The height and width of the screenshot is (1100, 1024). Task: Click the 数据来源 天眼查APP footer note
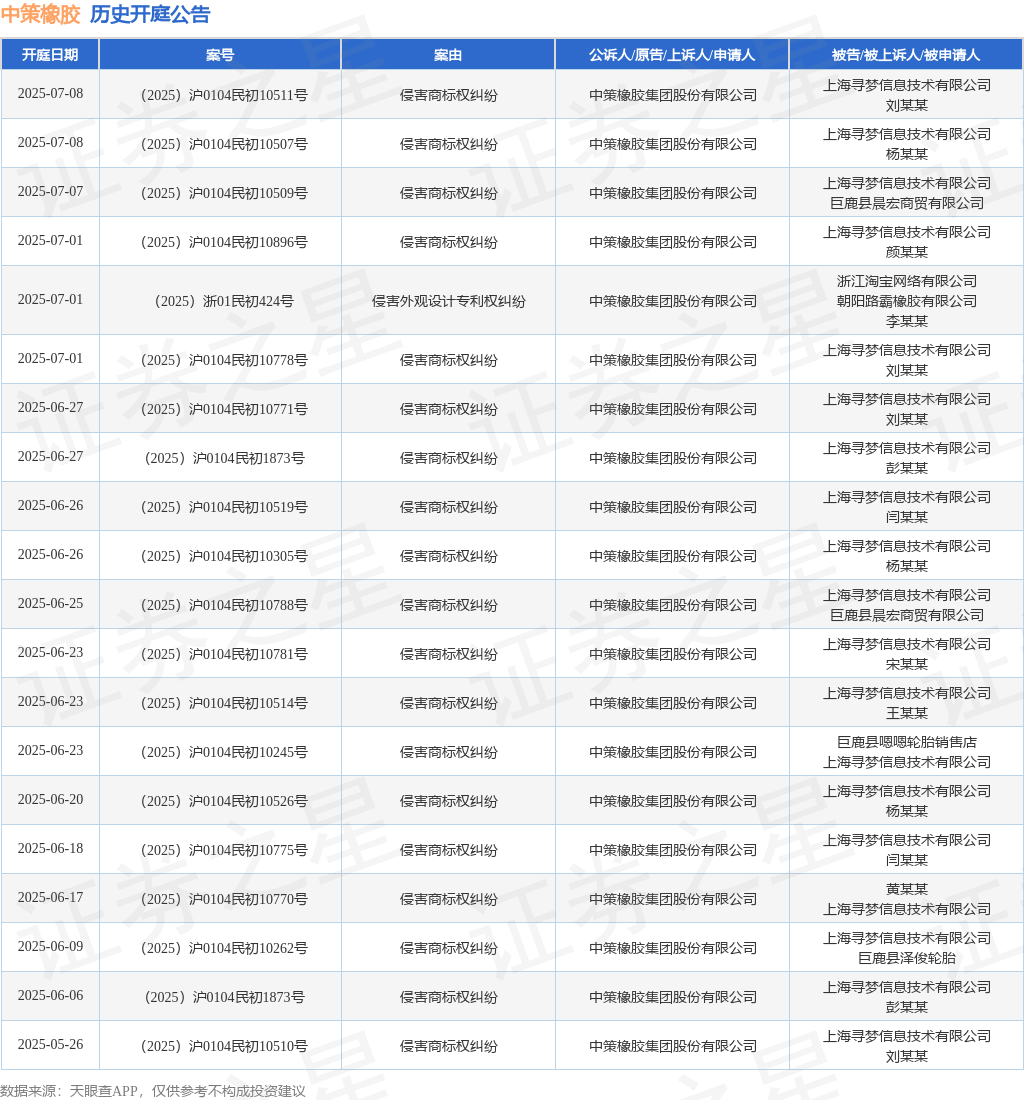(153, 1091)
